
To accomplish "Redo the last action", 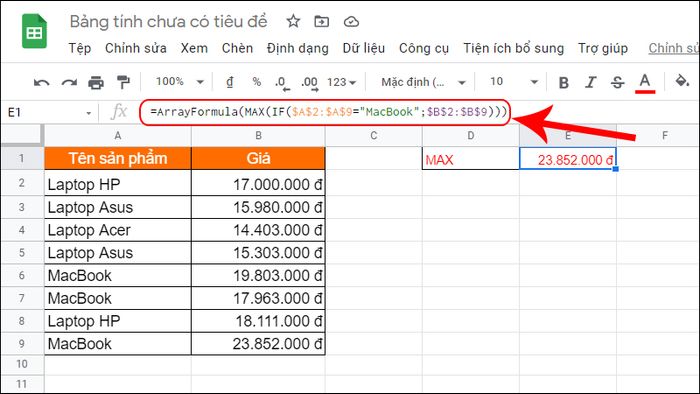I will [69, 82].
